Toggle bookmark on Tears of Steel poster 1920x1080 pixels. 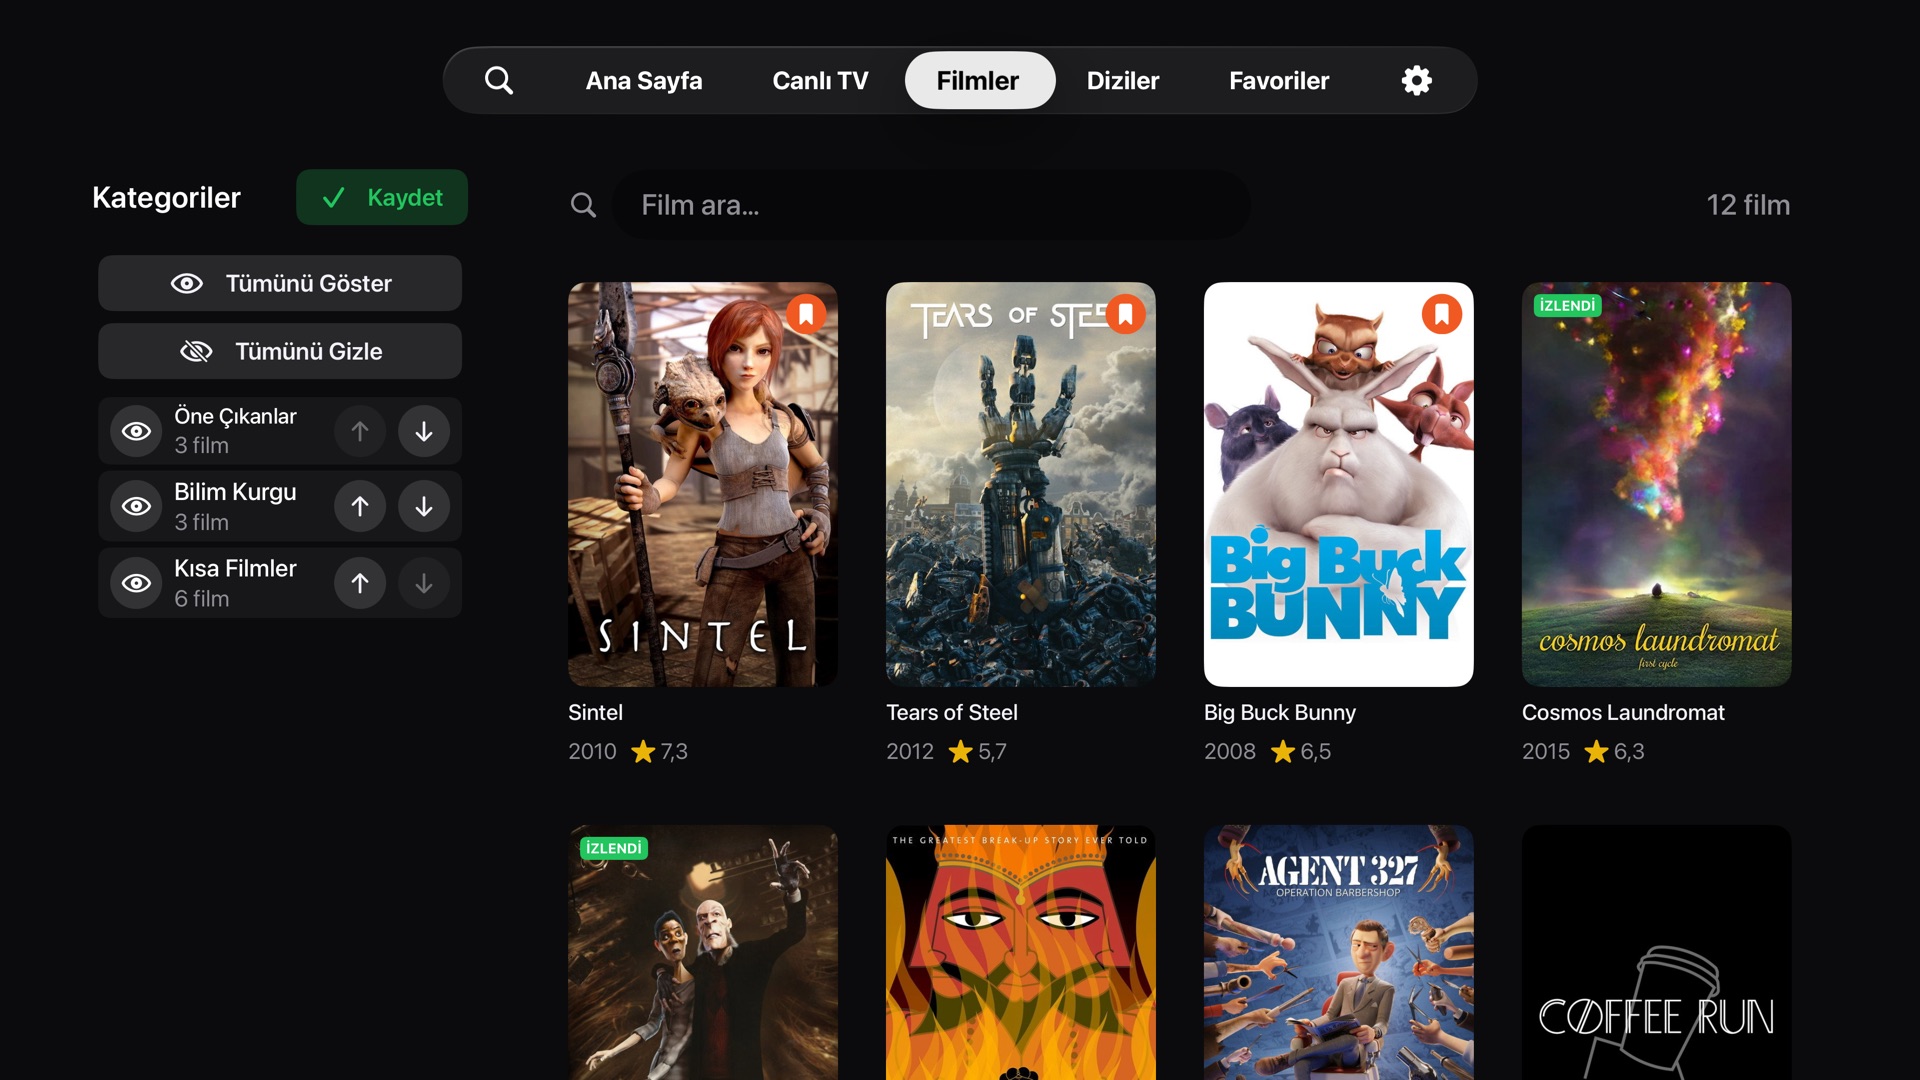(1125, 314)
